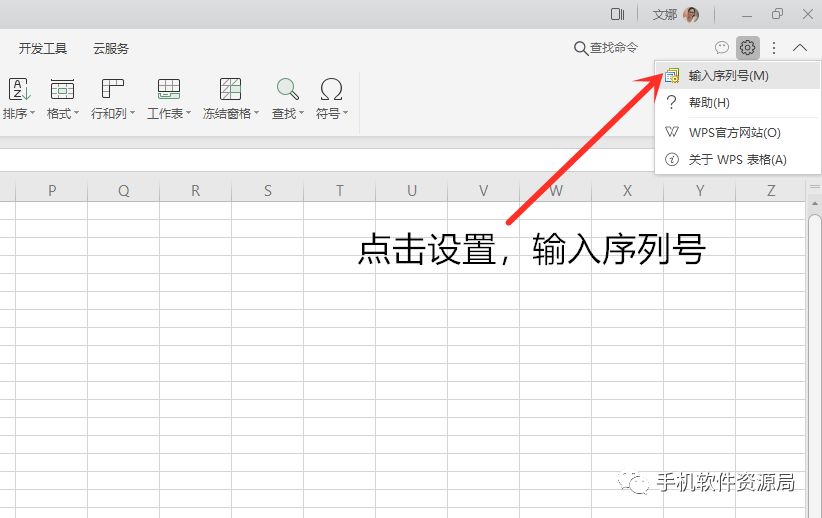This screenshot has width=822, height=518.
Task: Select 帮助(H) menu entry
Action: [738, 102]
